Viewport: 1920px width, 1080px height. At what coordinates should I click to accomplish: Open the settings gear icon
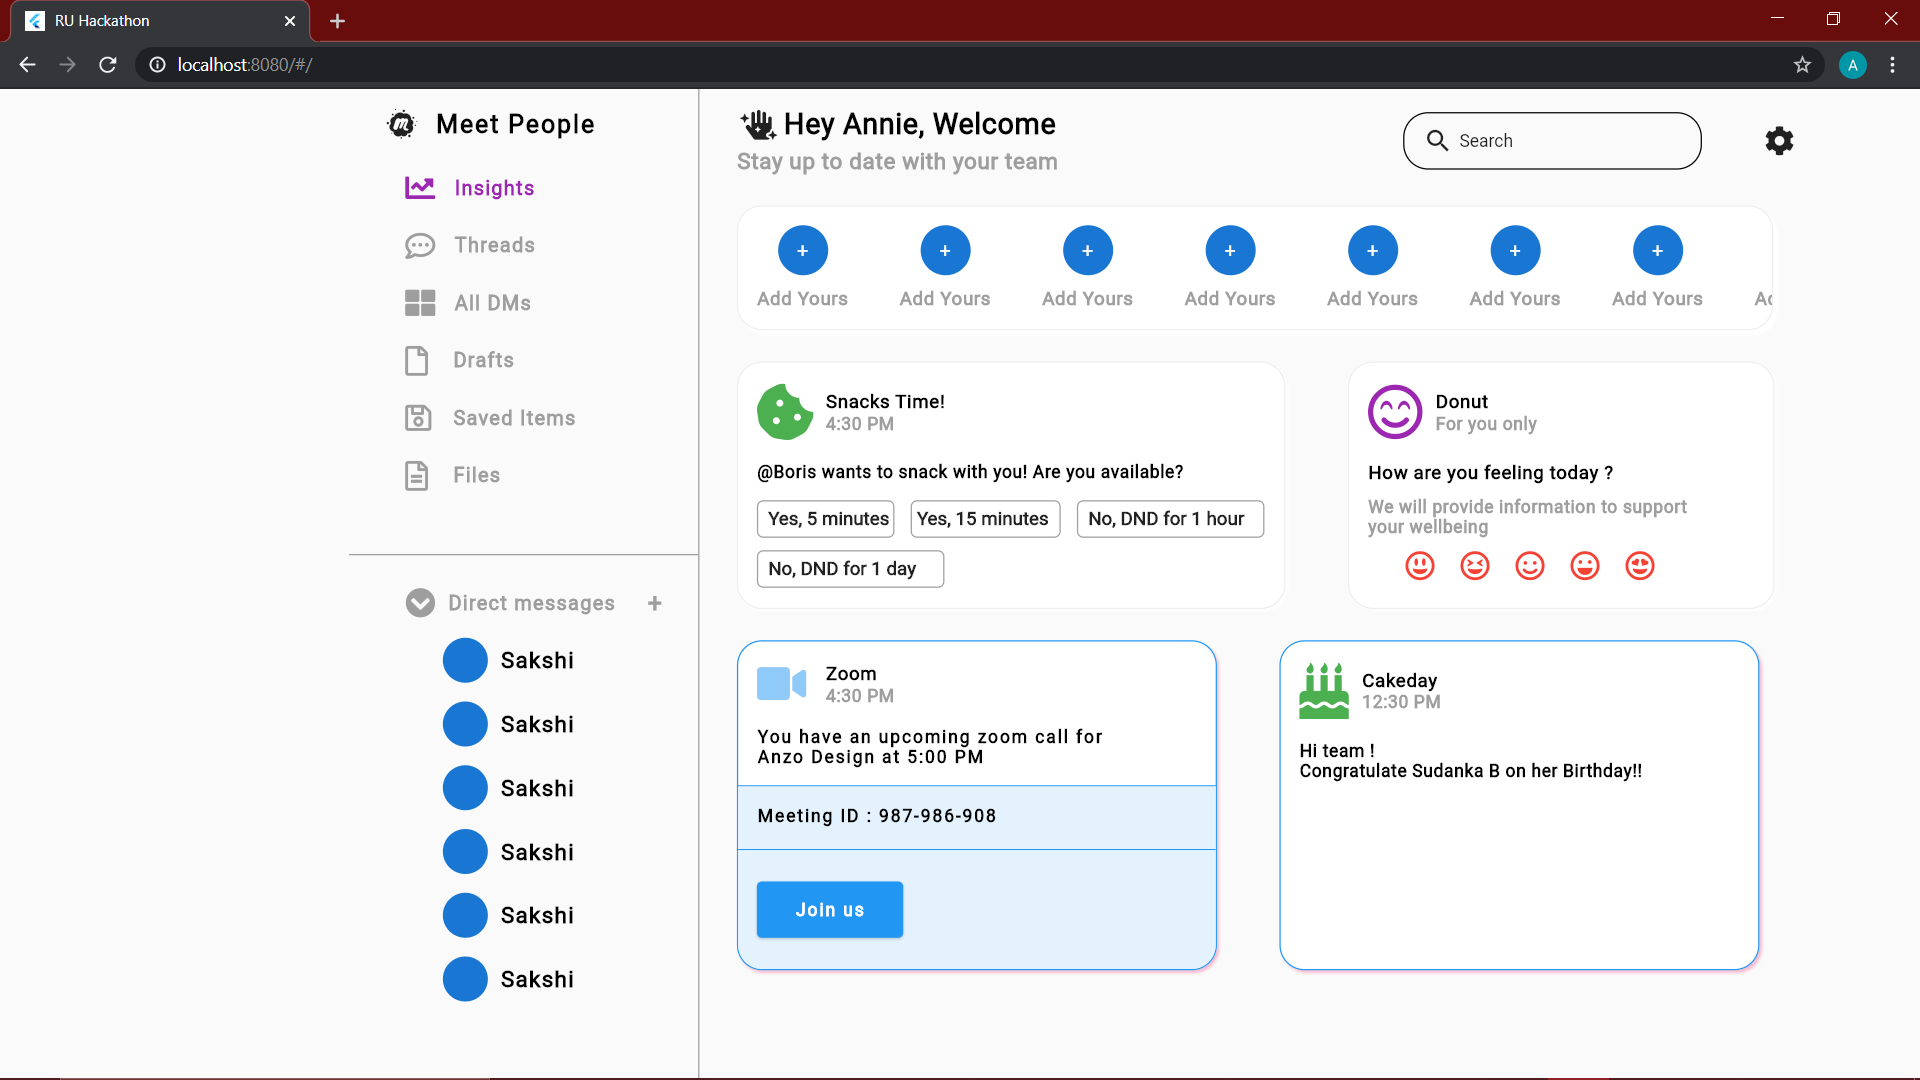1779,141
